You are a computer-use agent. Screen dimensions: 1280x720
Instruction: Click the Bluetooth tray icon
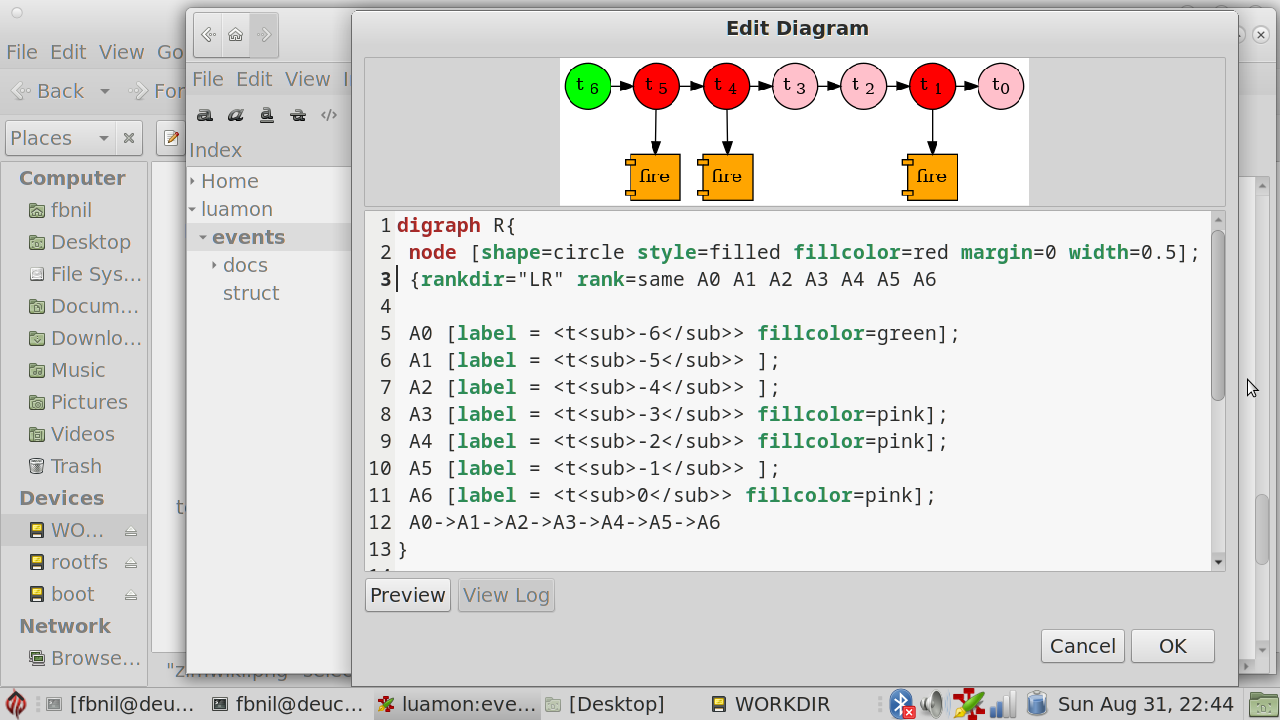901,704
